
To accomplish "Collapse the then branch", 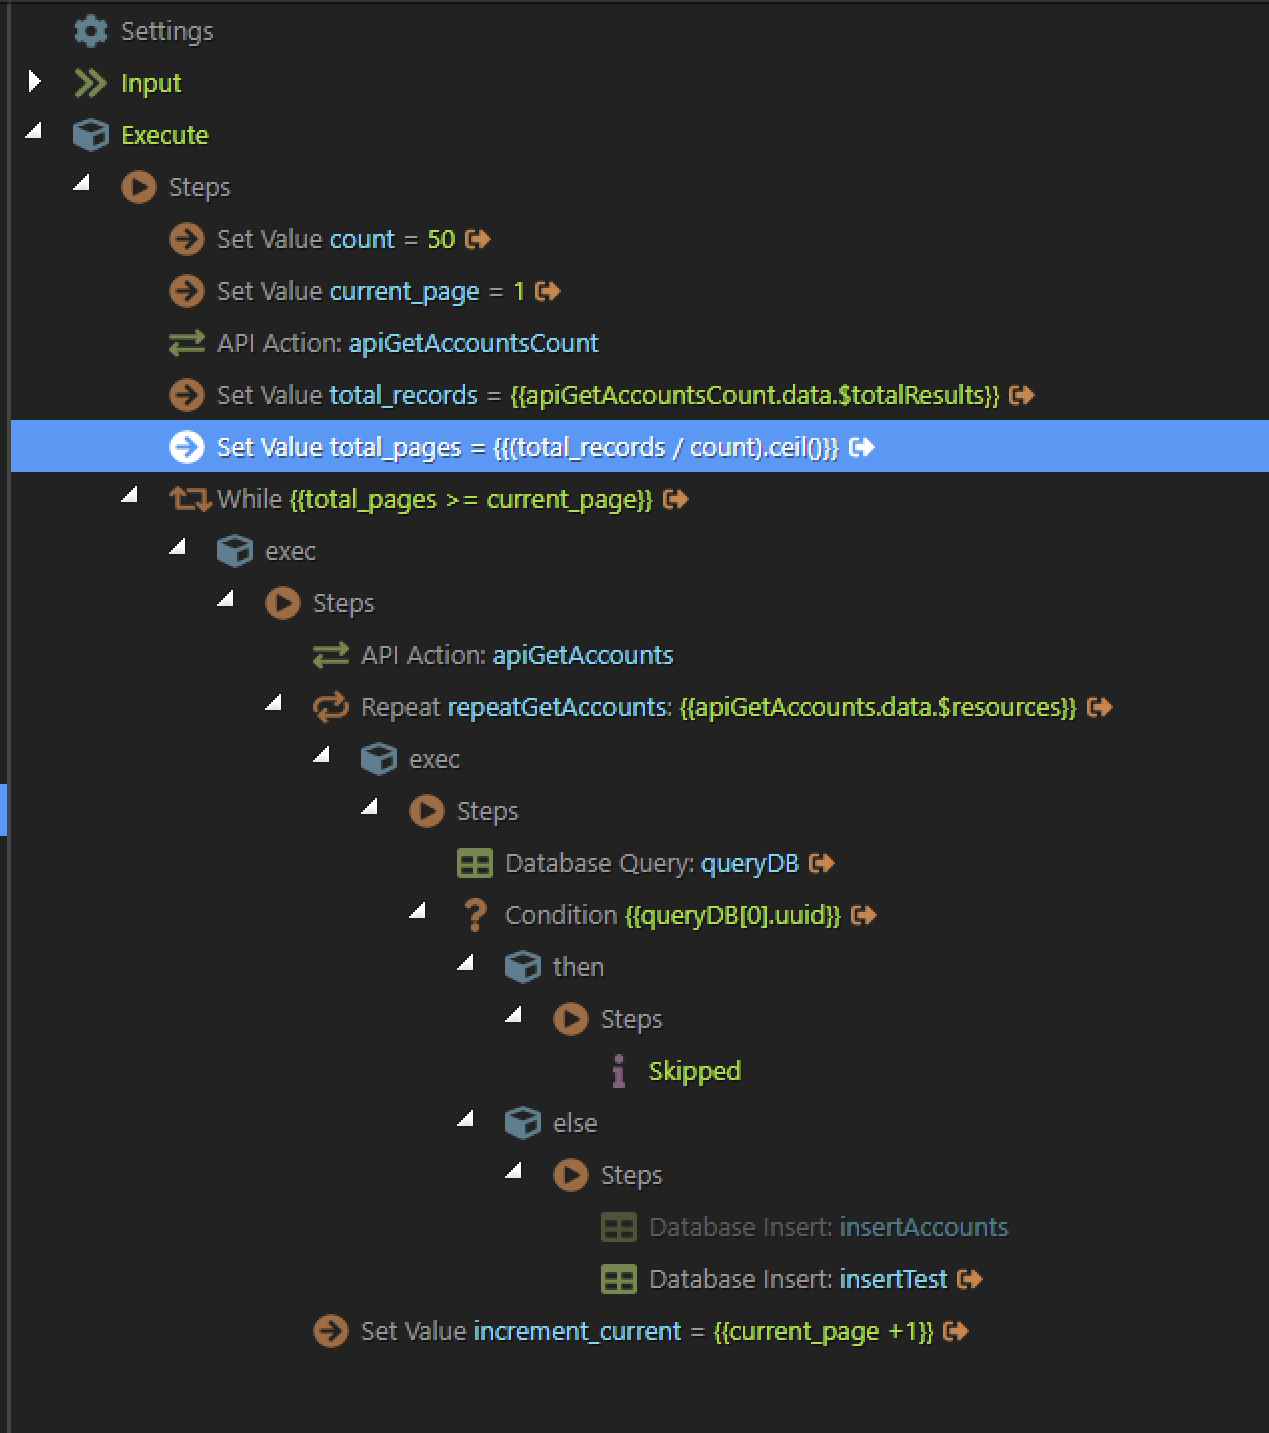I will [x=466, y=963].
